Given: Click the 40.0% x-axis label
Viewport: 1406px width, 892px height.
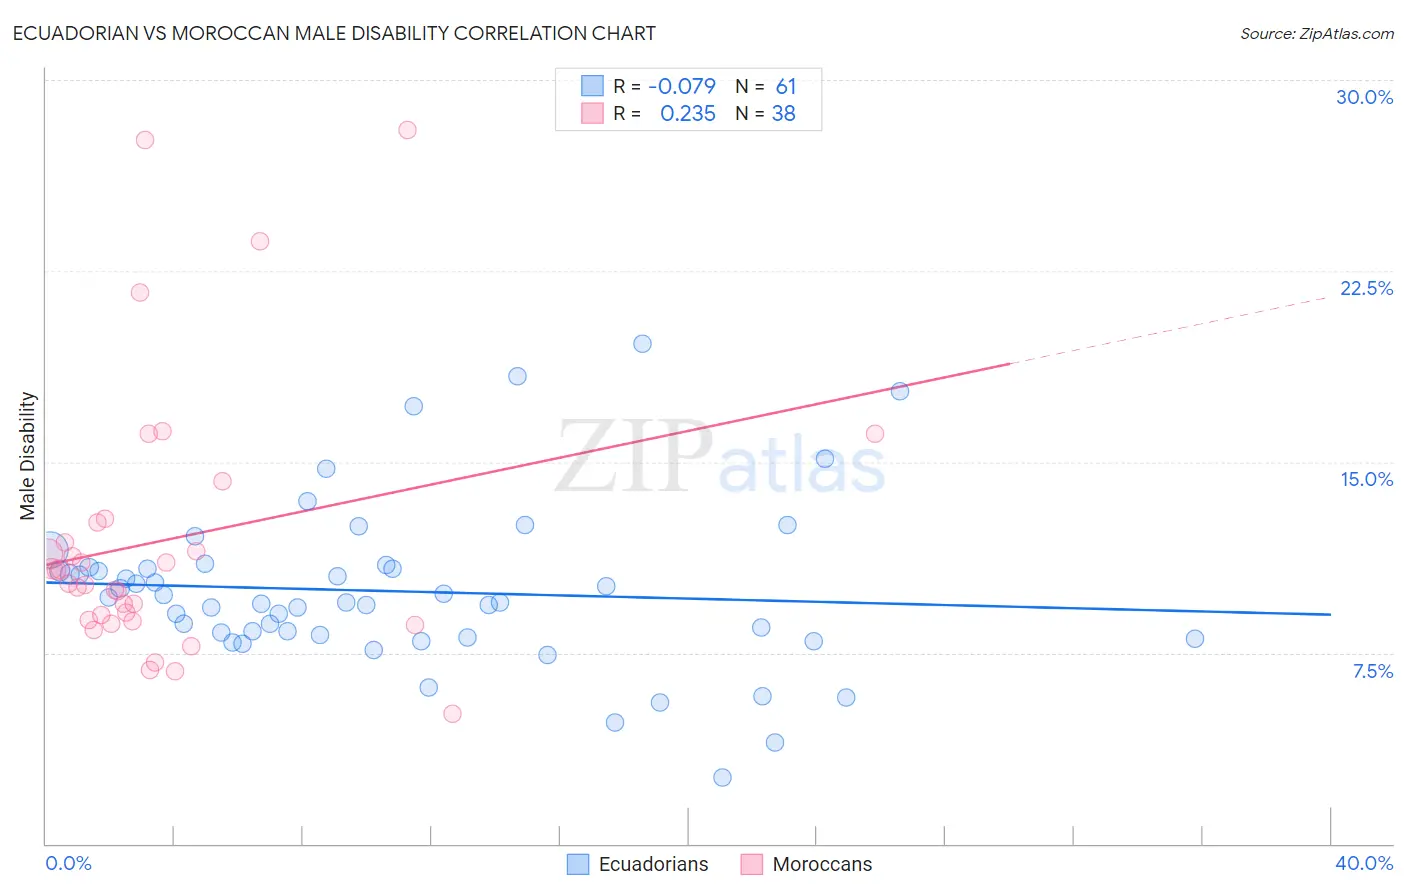Looking at the screenshot, I should pos(1364,863).
